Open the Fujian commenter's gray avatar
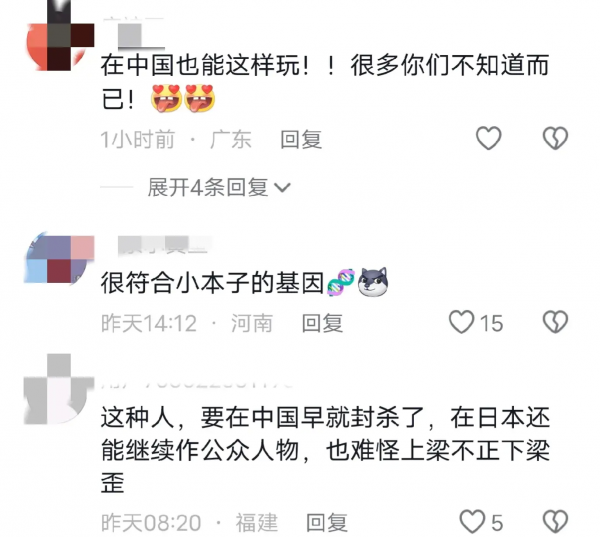The width and height of the screenshot is (600, 537). (59, 389)
